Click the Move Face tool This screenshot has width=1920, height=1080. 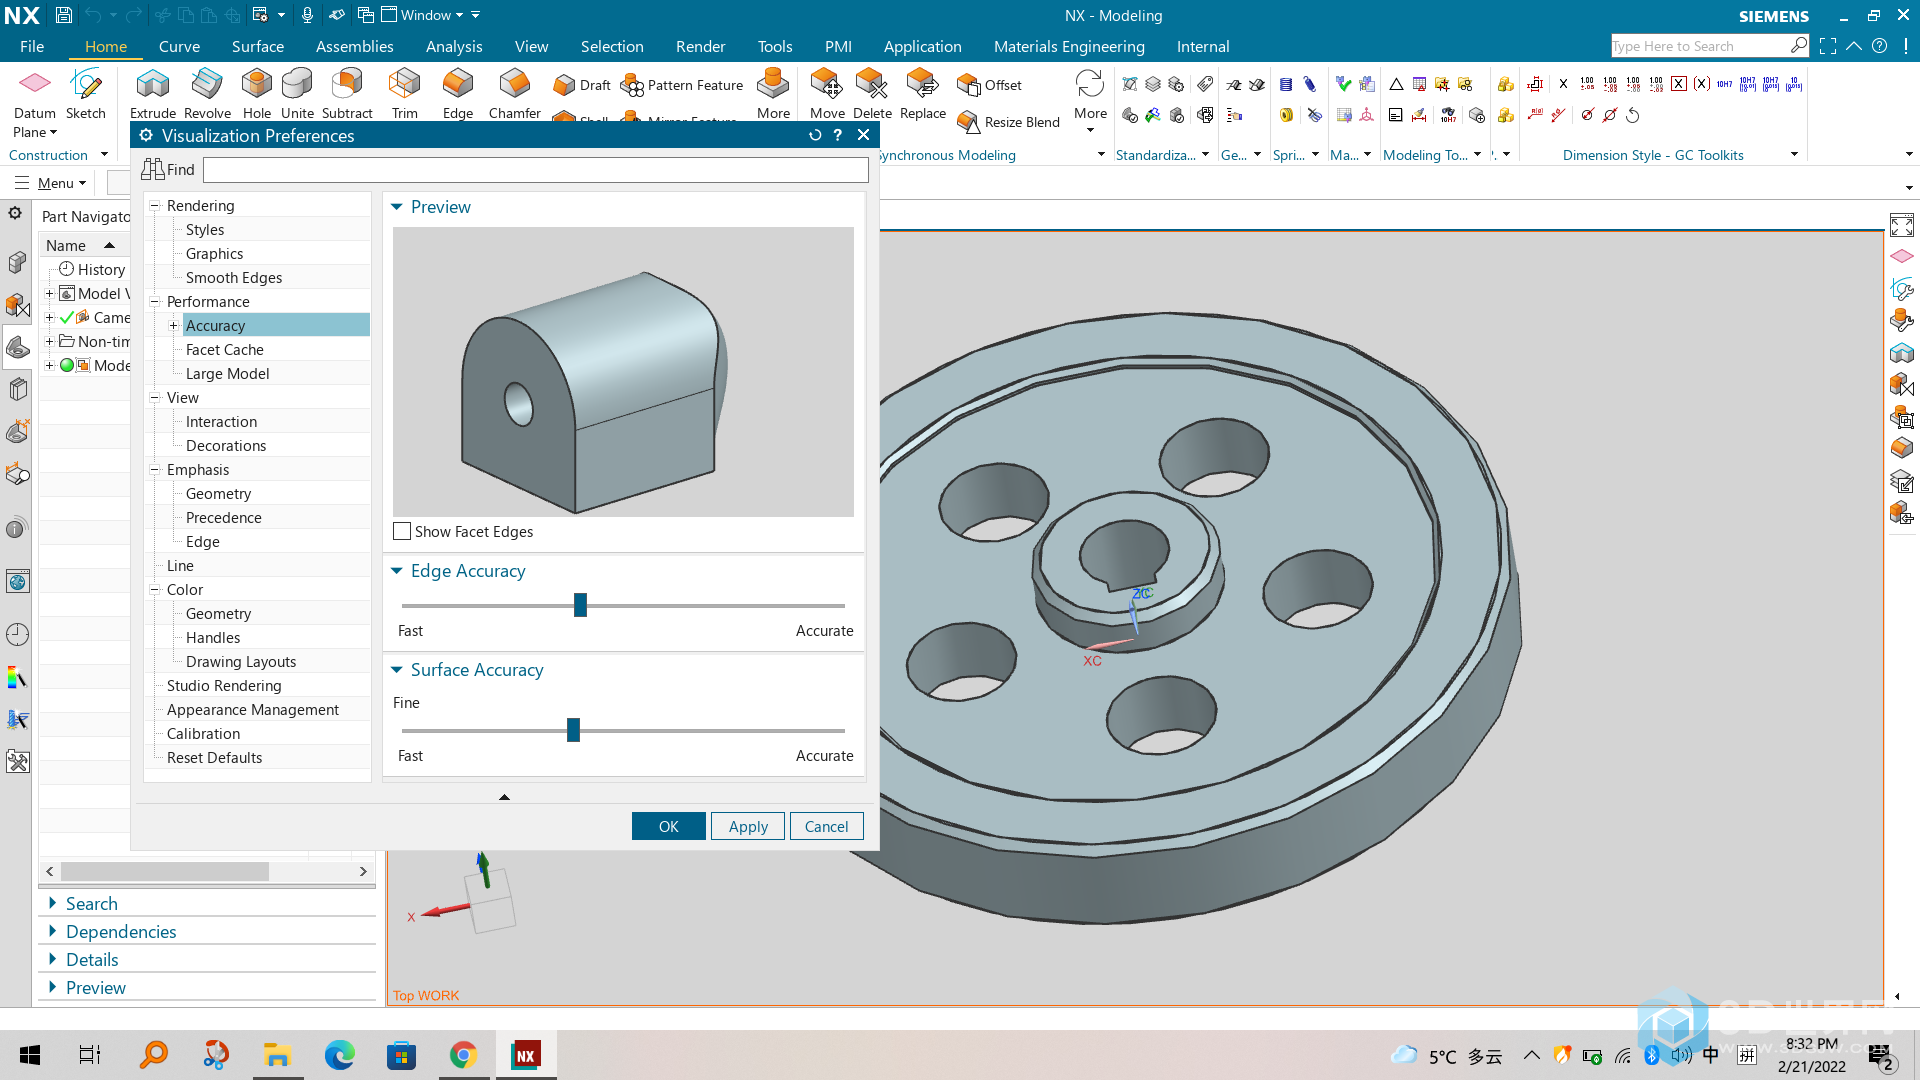[827, 94]
